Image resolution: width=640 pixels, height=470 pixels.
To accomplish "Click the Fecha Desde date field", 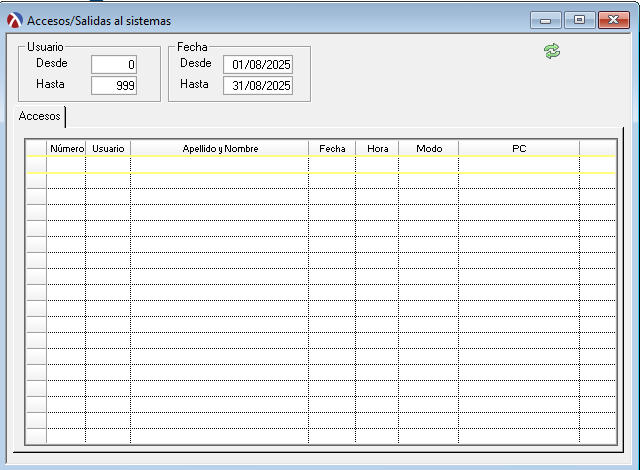I will point(258,64).
